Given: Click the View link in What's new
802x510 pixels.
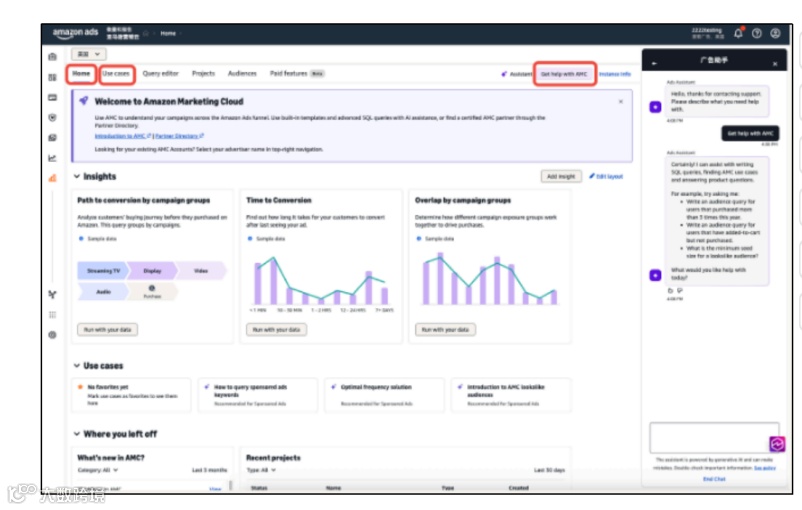Looking at the screenshot, I should click(215, 489).
